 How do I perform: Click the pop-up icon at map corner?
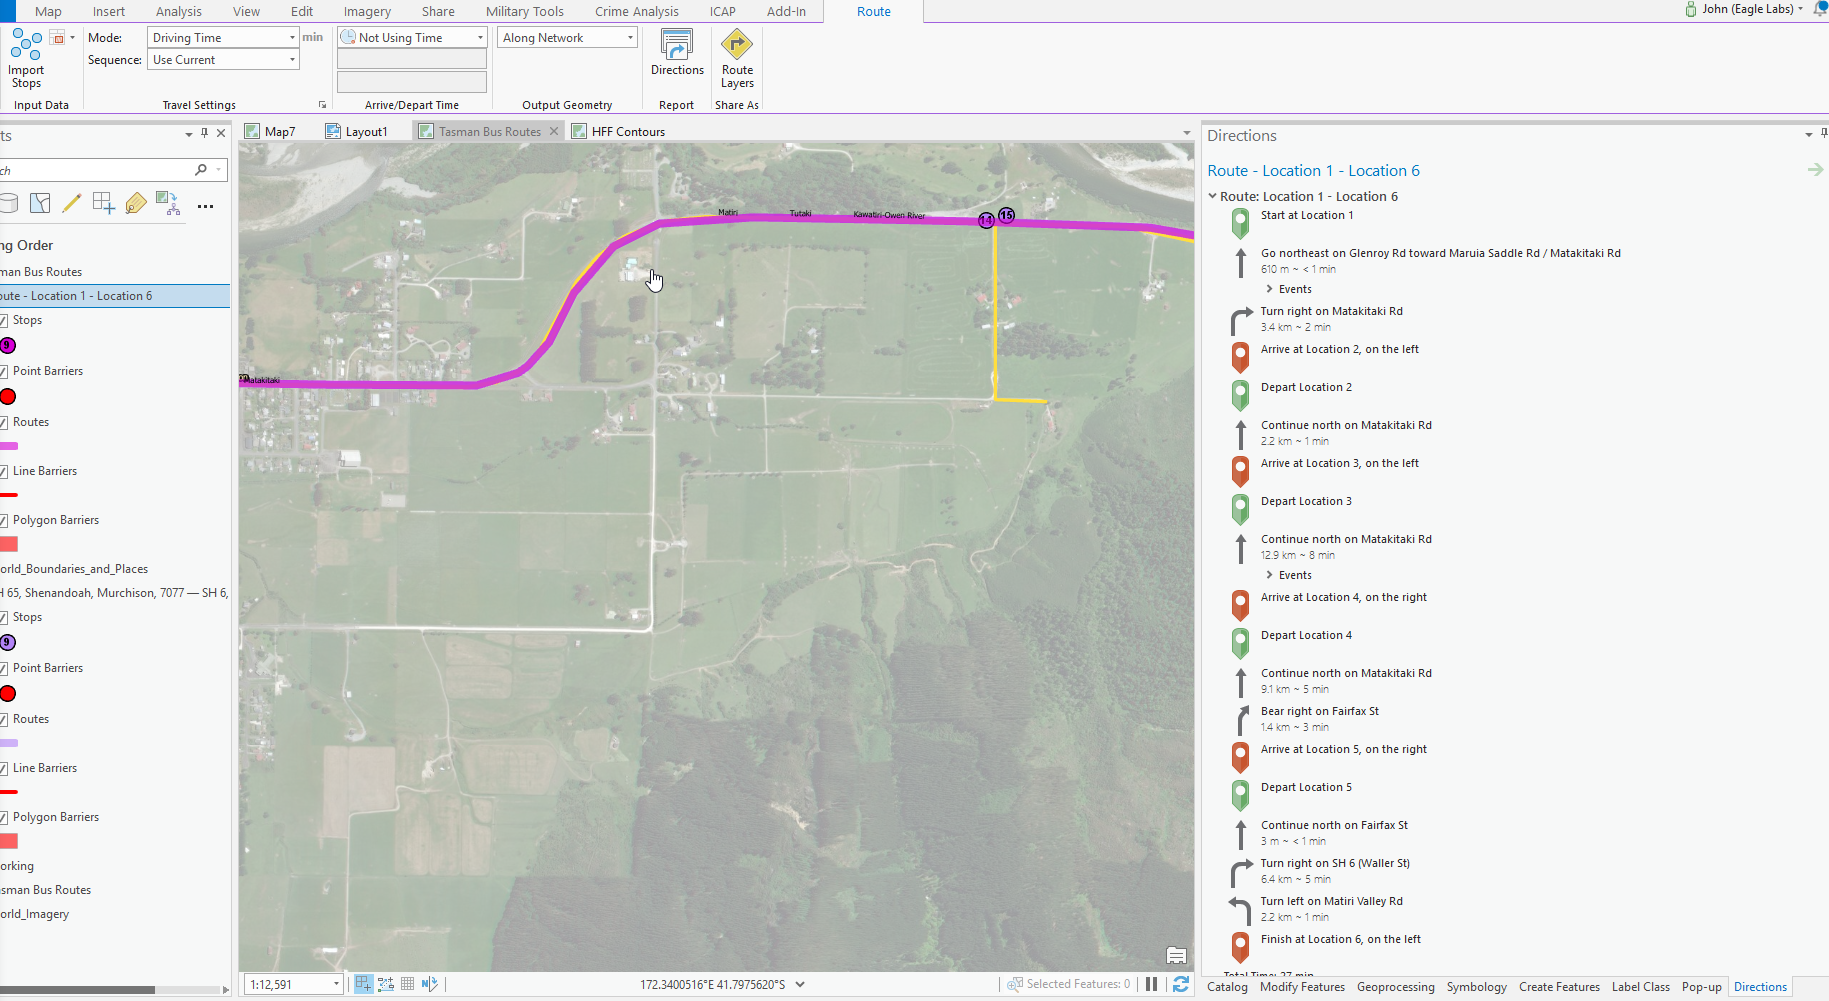[x=1176, y=955]
